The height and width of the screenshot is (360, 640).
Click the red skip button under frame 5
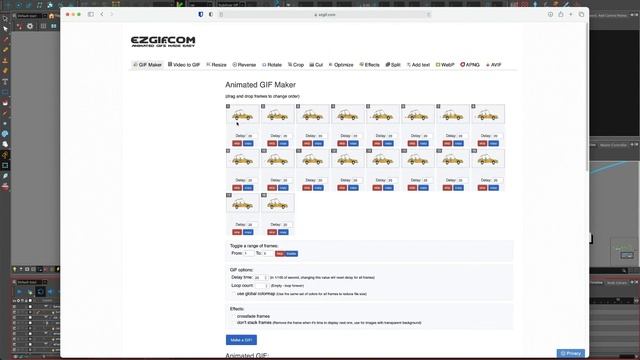377,144
